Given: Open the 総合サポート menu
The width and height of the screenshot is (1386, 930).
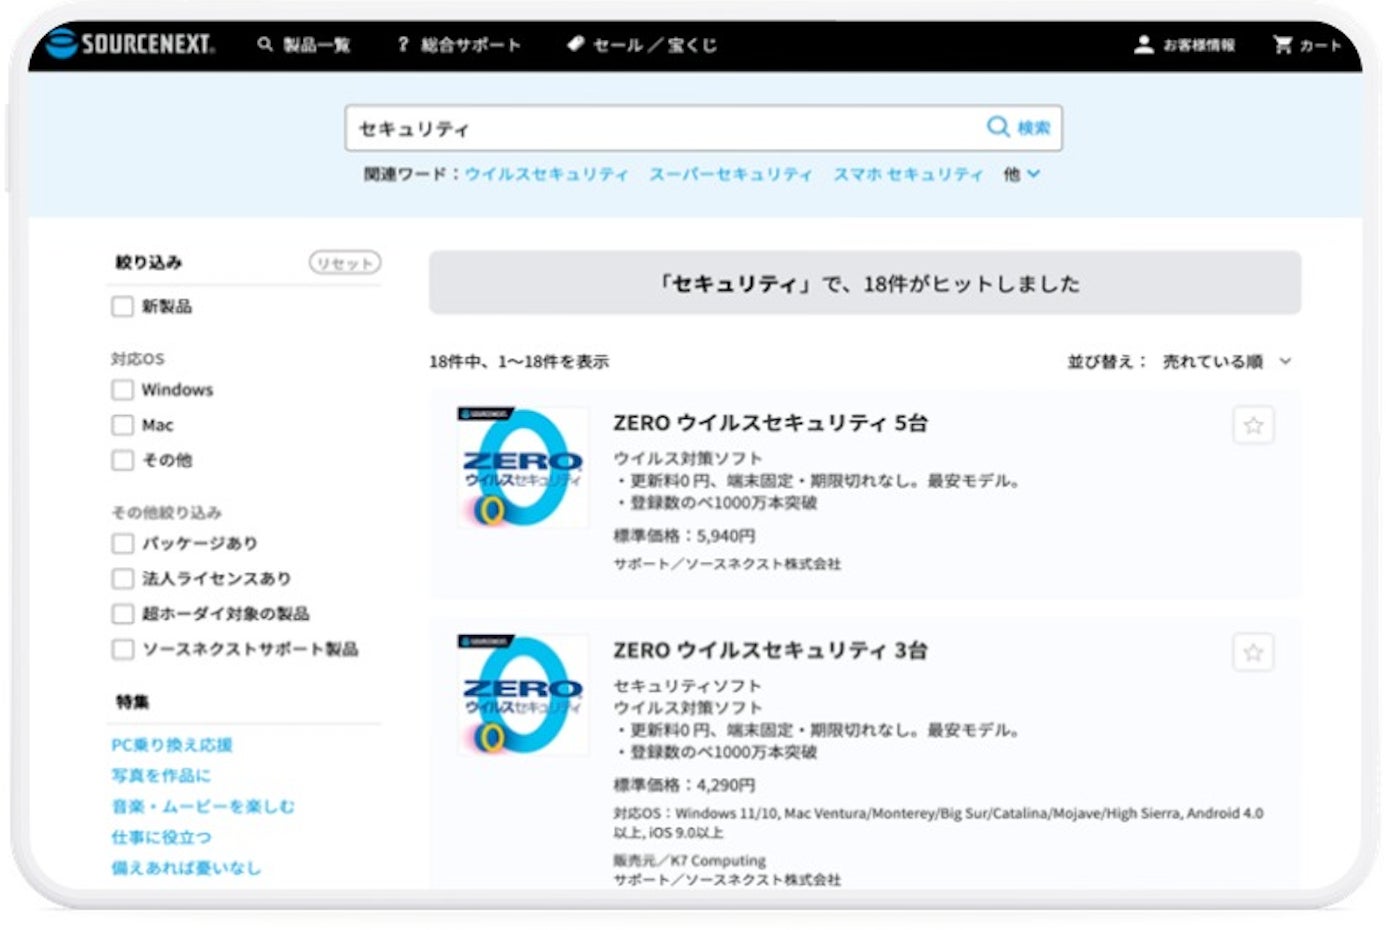Looking at the screenshot, I should click(x=470, y=44).
